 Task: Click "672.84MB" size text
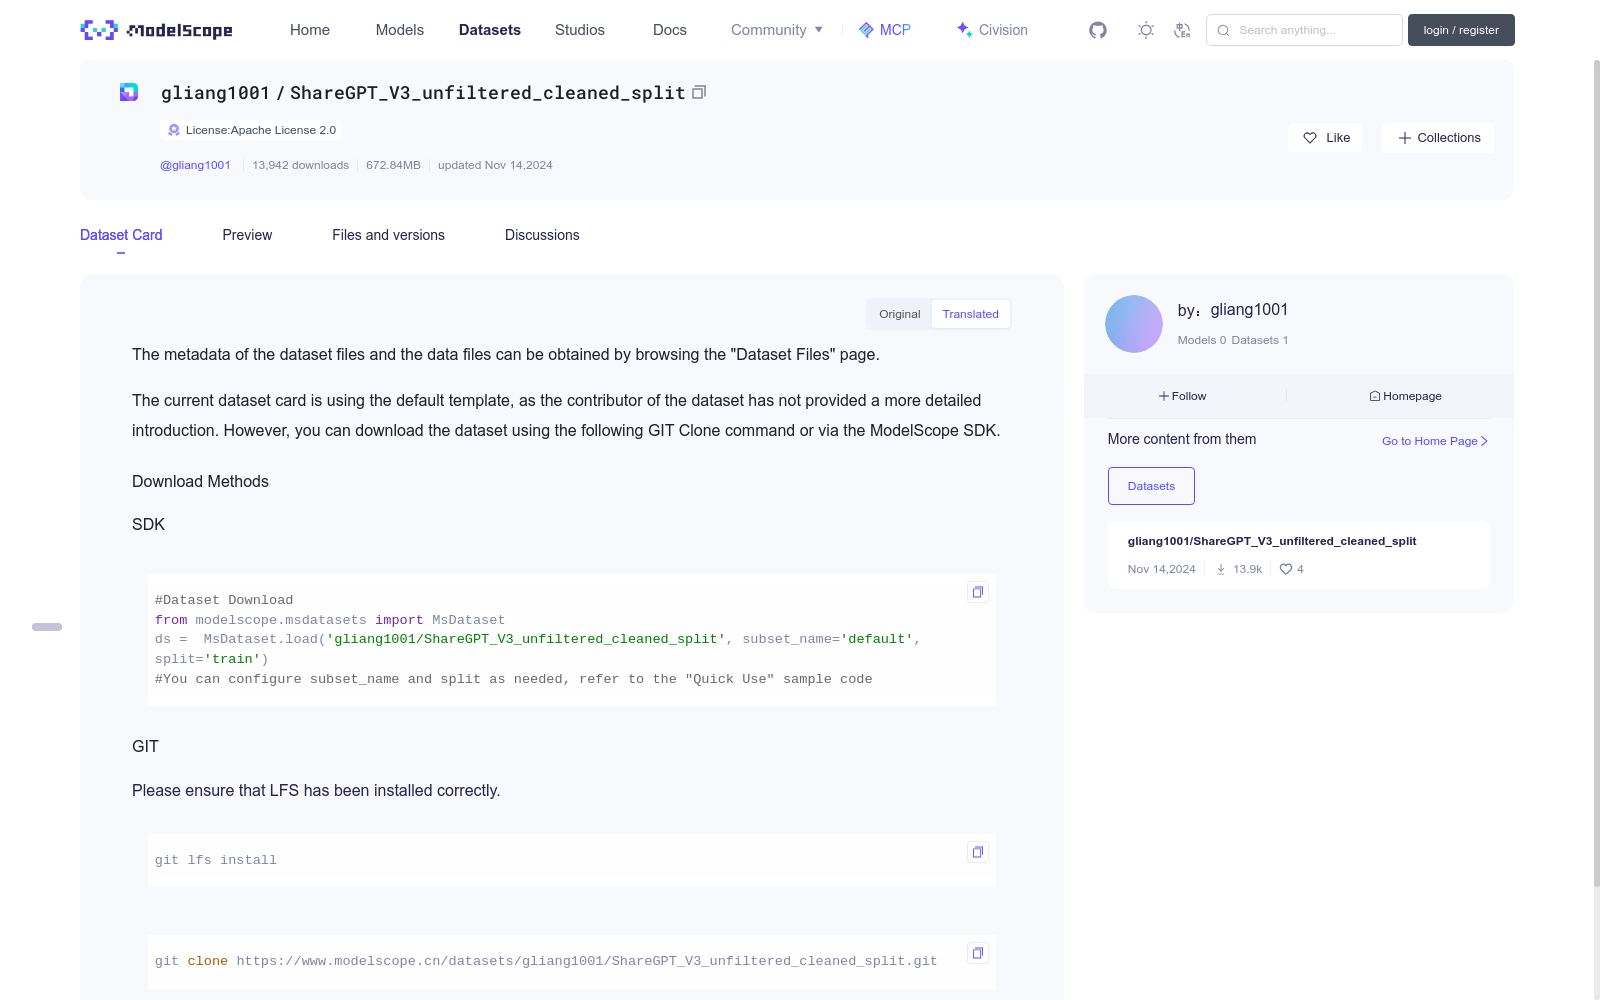393,165
